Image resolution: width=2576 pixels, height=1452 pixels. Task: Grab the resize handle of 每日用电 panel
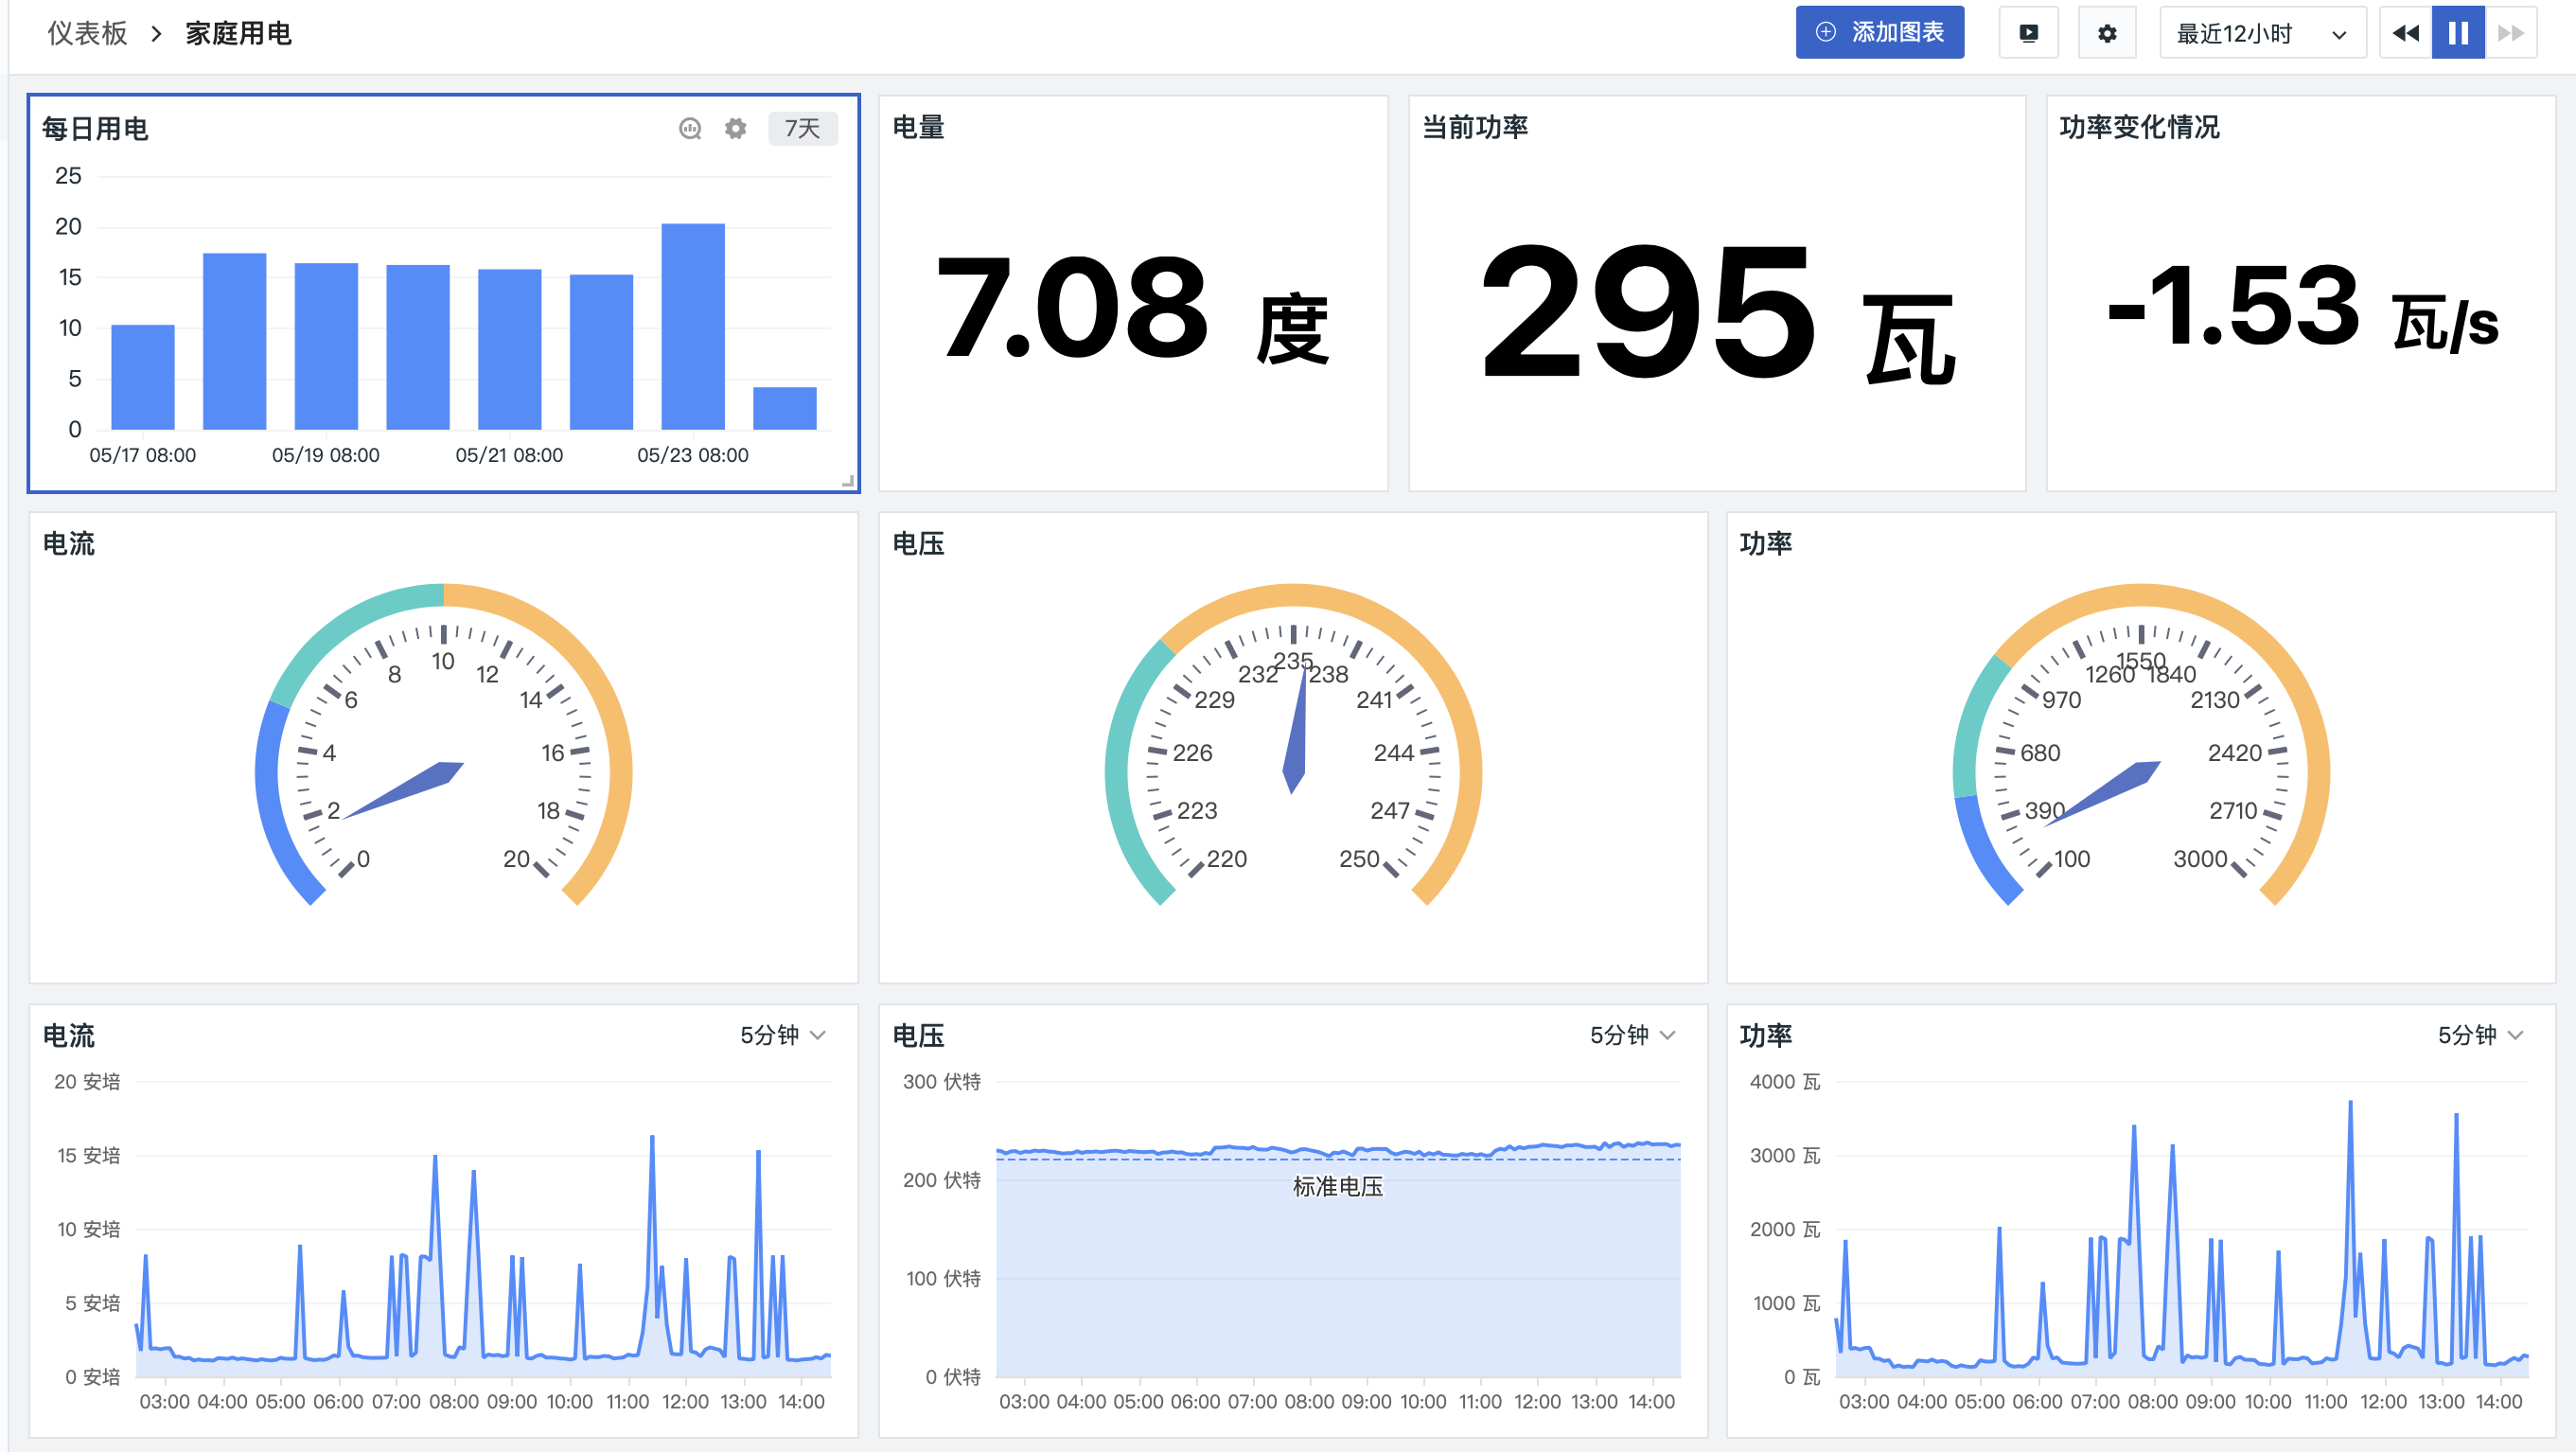tap(848, 481)
